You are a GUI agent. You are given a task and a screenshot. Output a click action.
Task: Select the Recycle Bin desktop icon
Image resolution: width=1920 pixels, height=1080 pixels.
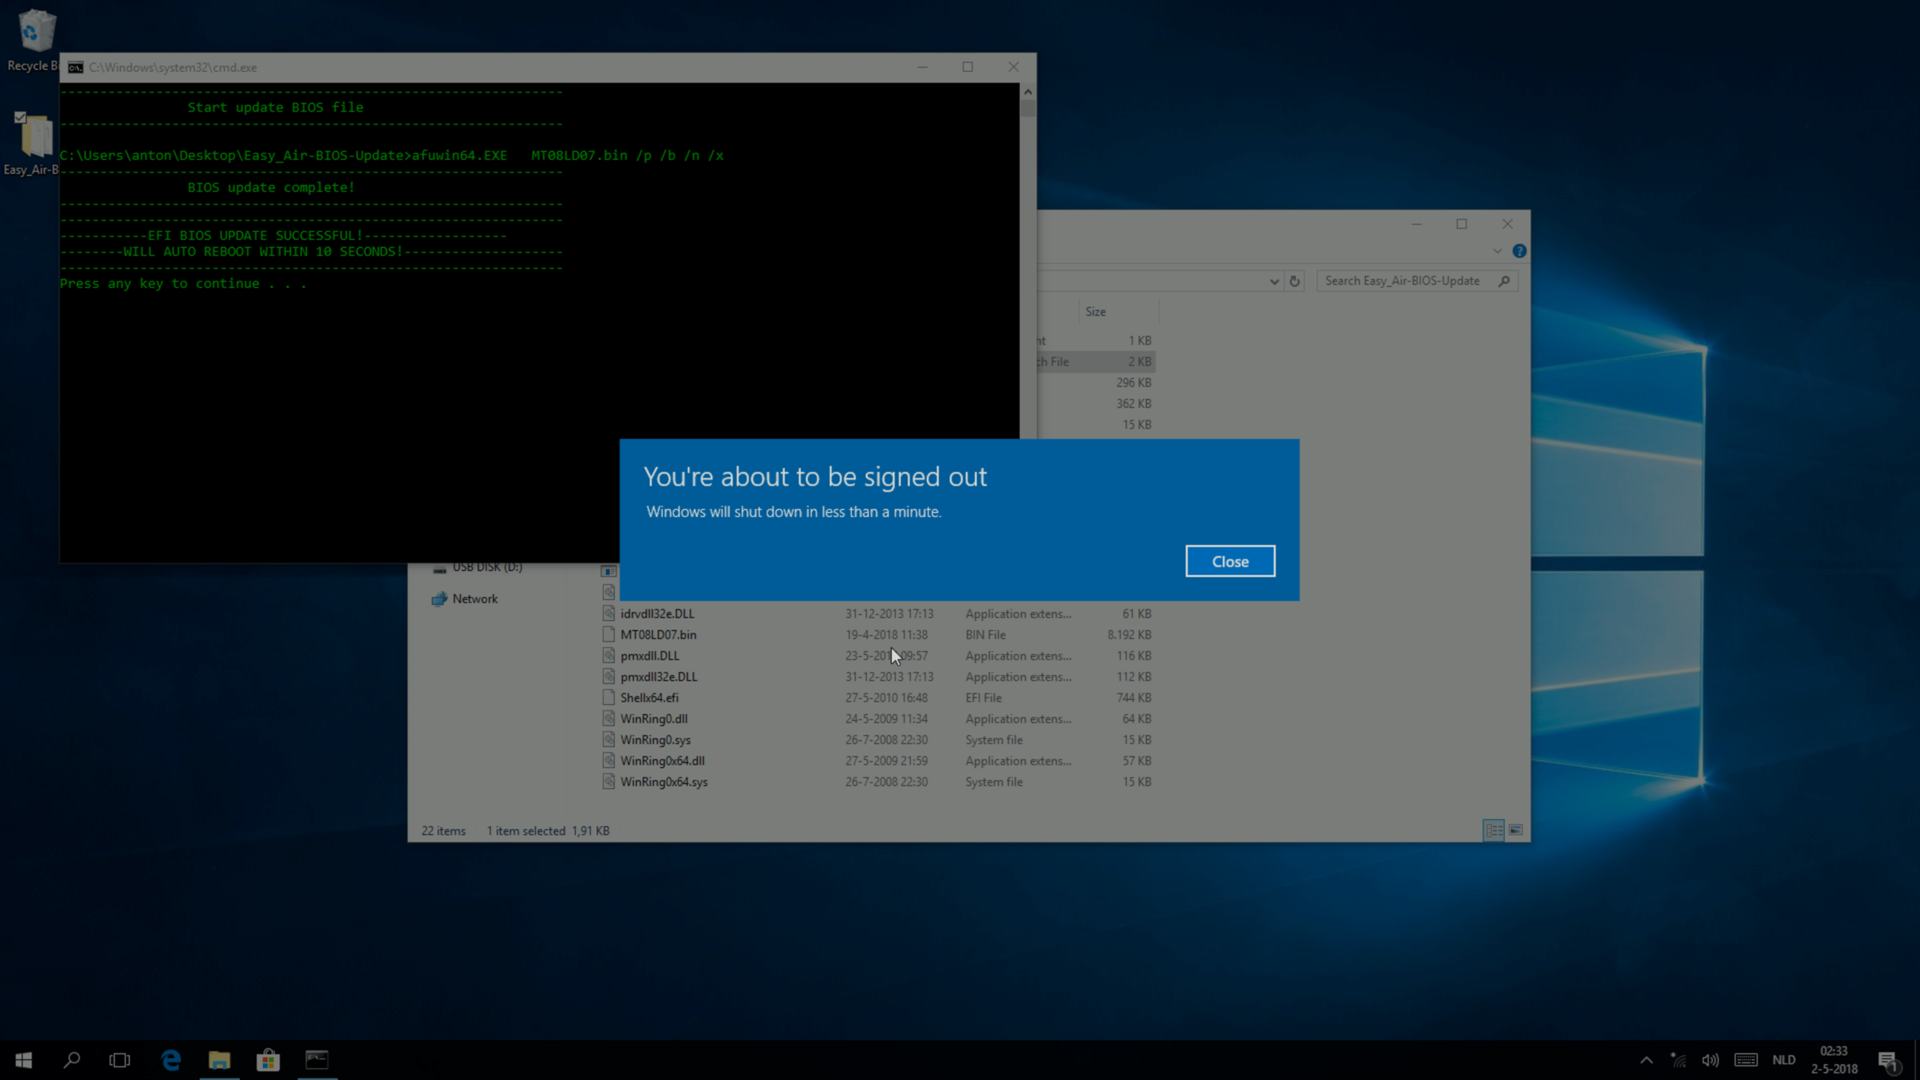pos(33,40)
